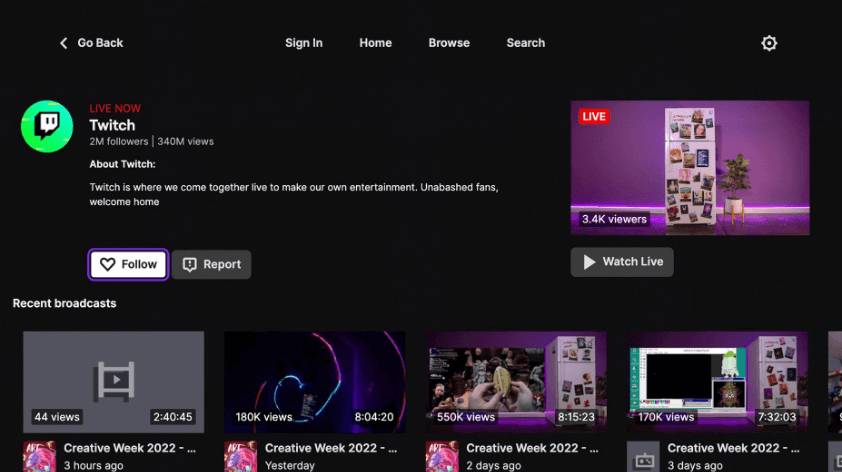
Task: Click the play triangle in Watch Live
Action: (589, 262)
